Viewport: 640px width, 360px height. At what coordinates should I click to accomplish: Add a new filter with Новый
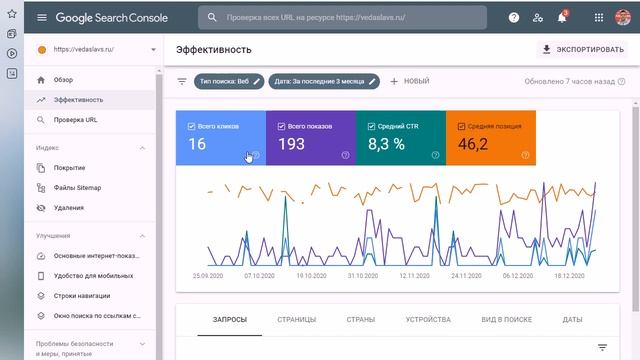click(x=410, y=82)
